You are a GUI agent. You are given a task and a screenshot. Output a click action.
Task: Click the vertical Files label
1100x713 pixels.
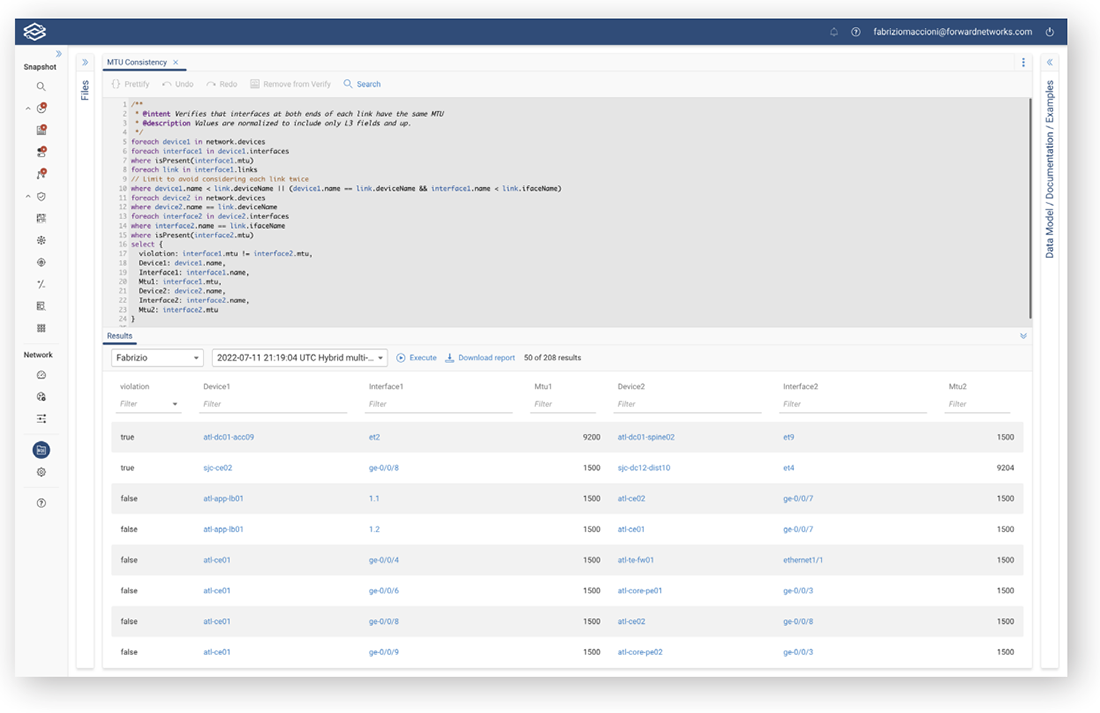pos(85,91)
